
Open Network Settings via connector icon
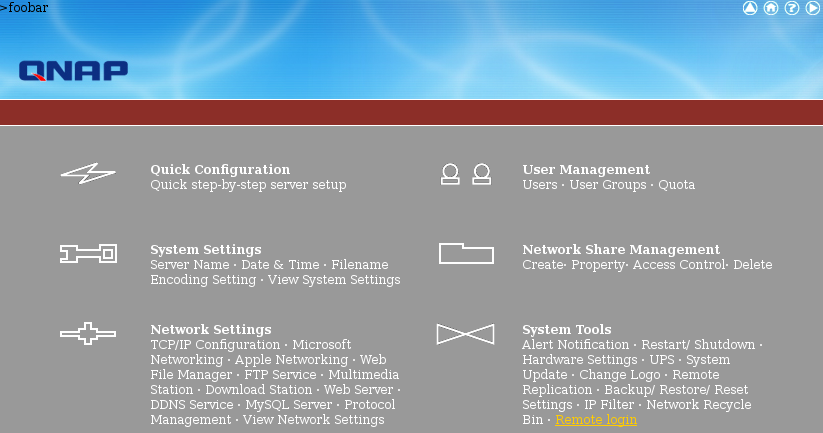point(88,333)
